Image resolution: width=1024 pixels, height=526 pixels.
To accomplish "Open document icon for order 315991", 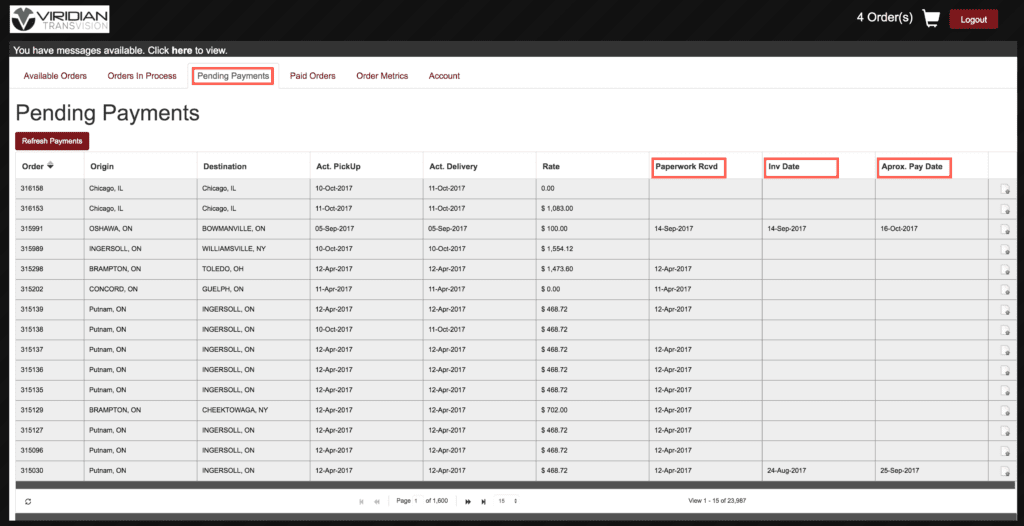I will coord(1005,229).
